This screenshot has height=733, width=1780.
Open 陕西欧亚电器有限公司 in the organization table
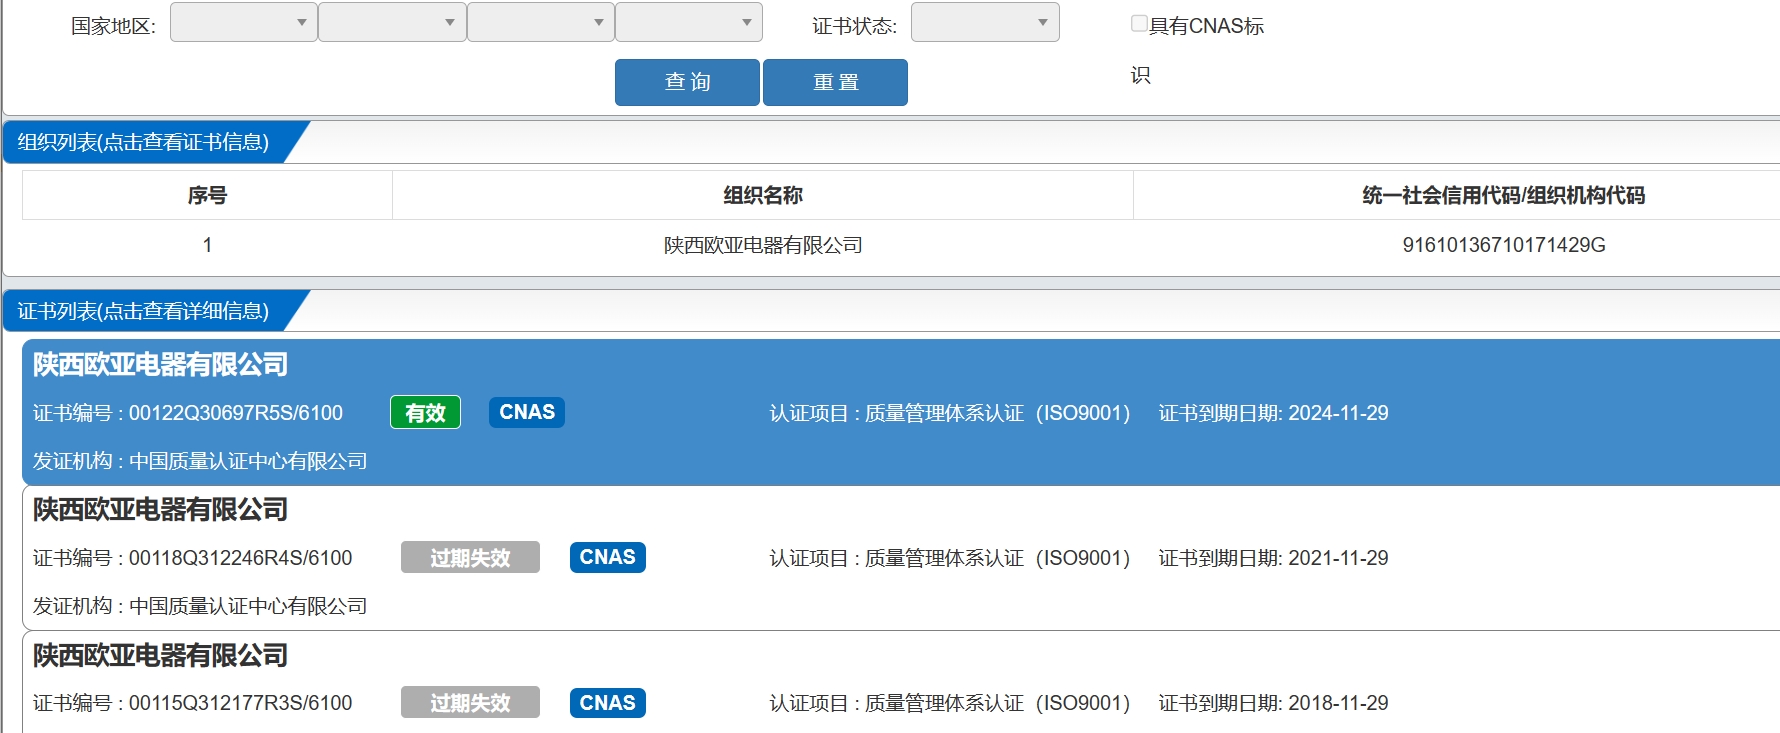(763, 245)
